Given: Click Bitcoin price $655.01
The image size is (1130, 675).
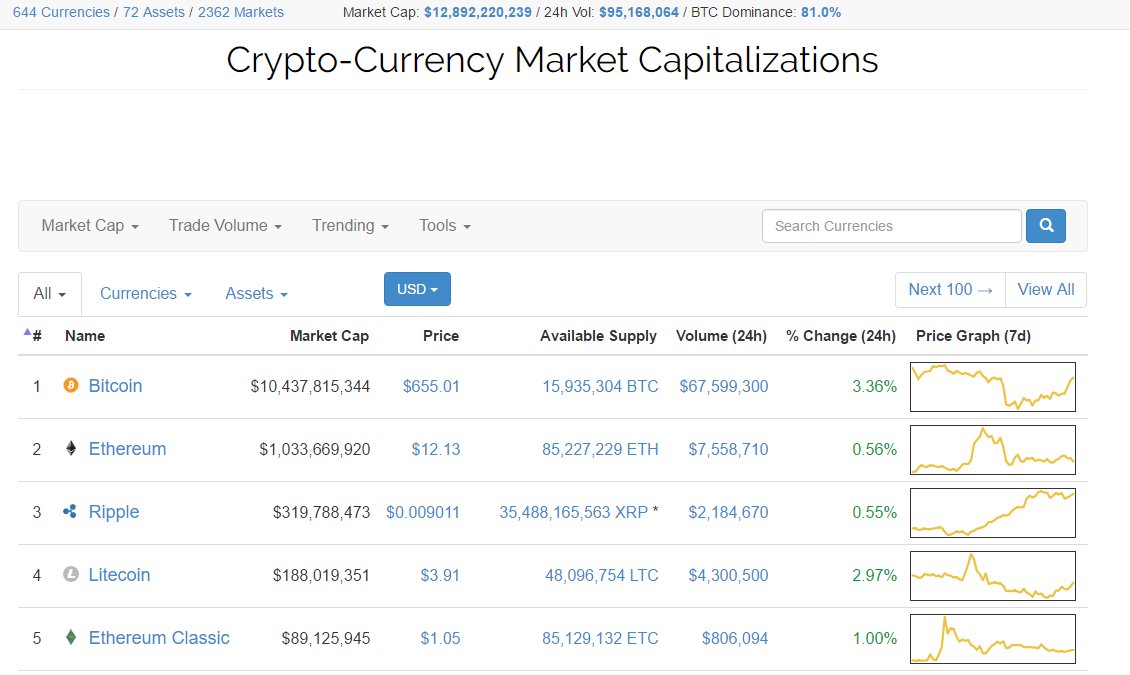Looking at the screenshot, I should [x=431, y=386].
